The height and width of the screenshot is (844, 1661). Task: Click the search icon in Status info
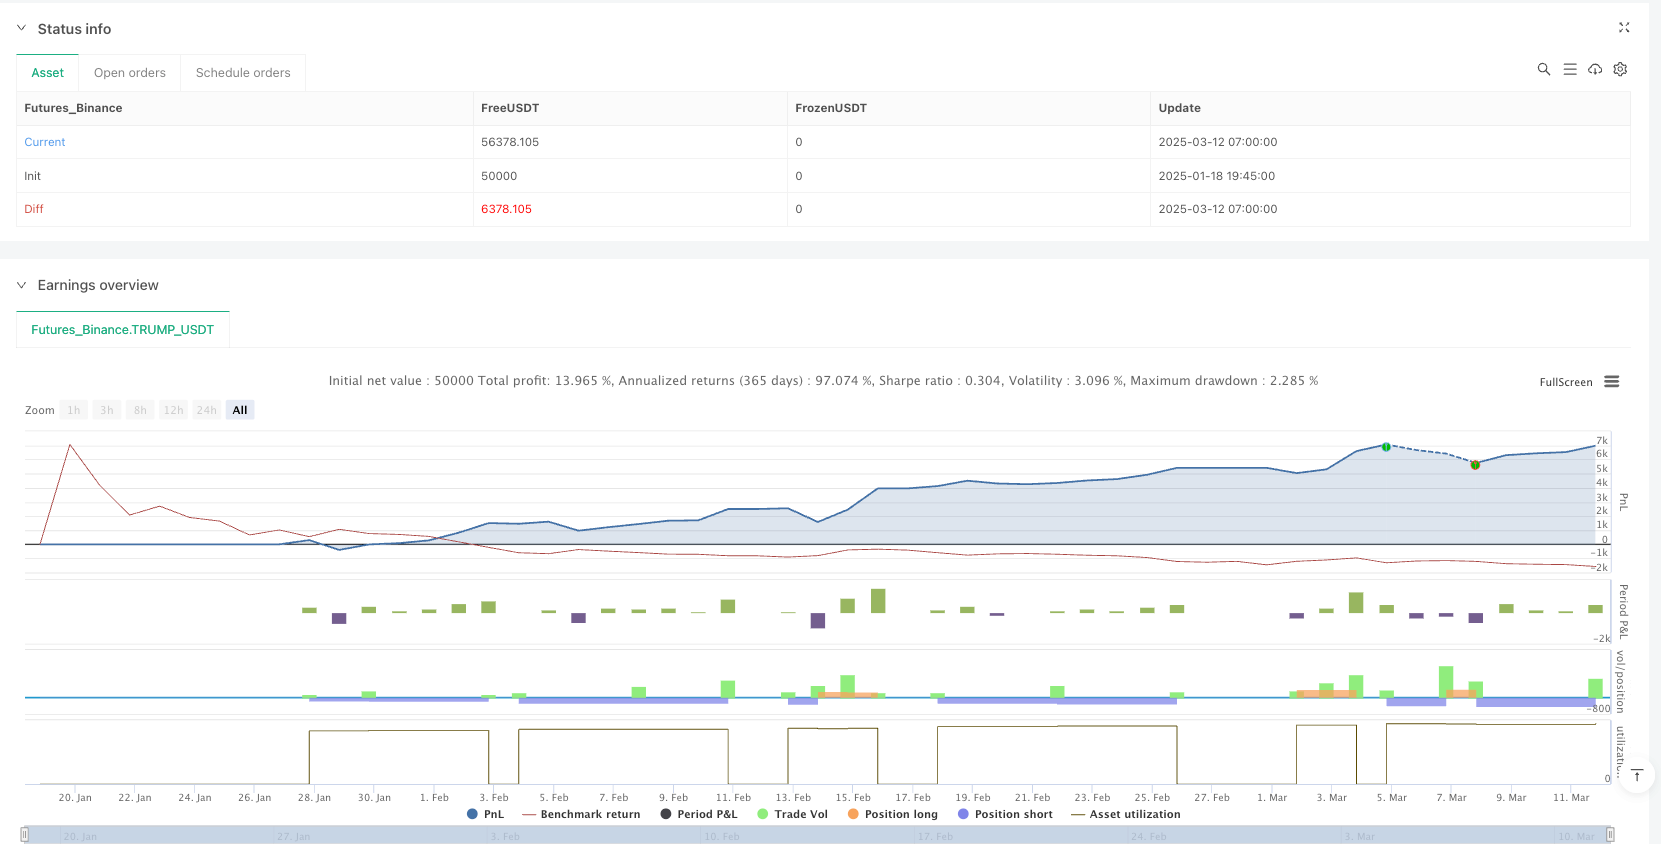[x=1543, y=69]
